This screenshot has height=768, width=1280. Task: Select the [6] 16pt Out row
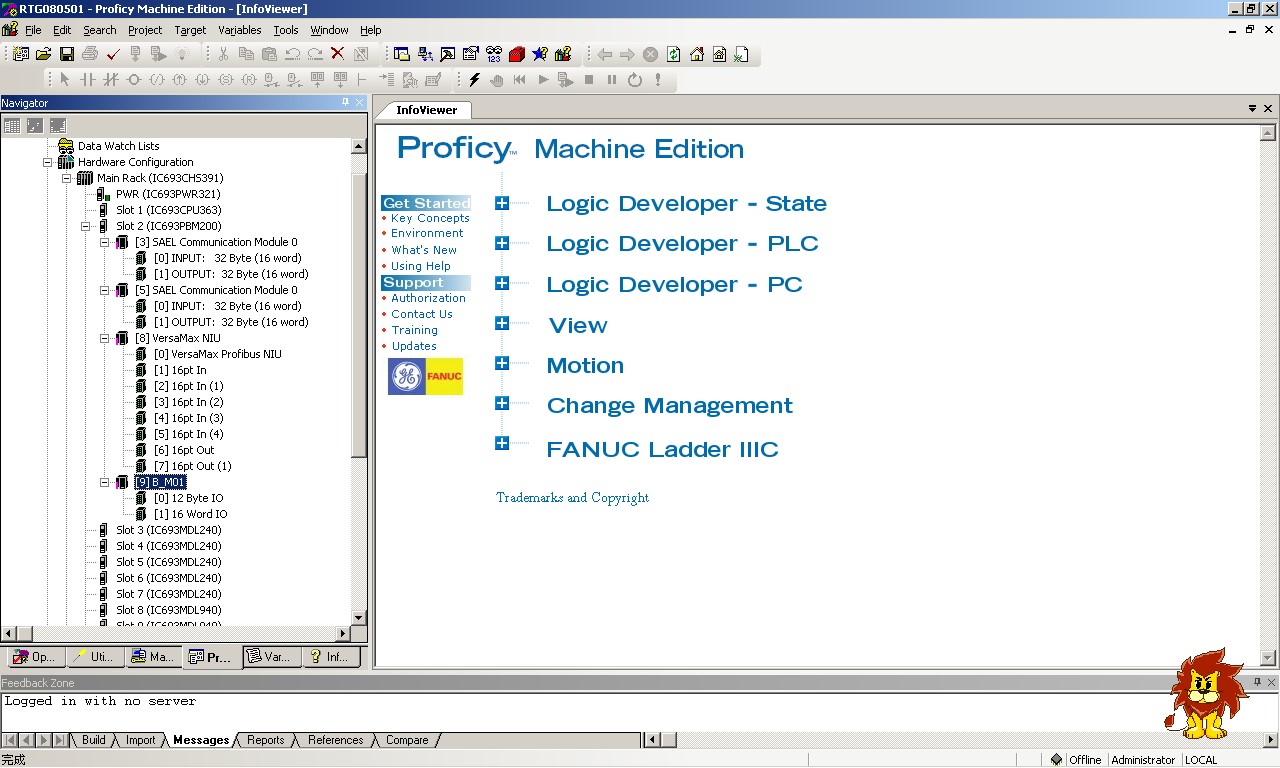184,450
